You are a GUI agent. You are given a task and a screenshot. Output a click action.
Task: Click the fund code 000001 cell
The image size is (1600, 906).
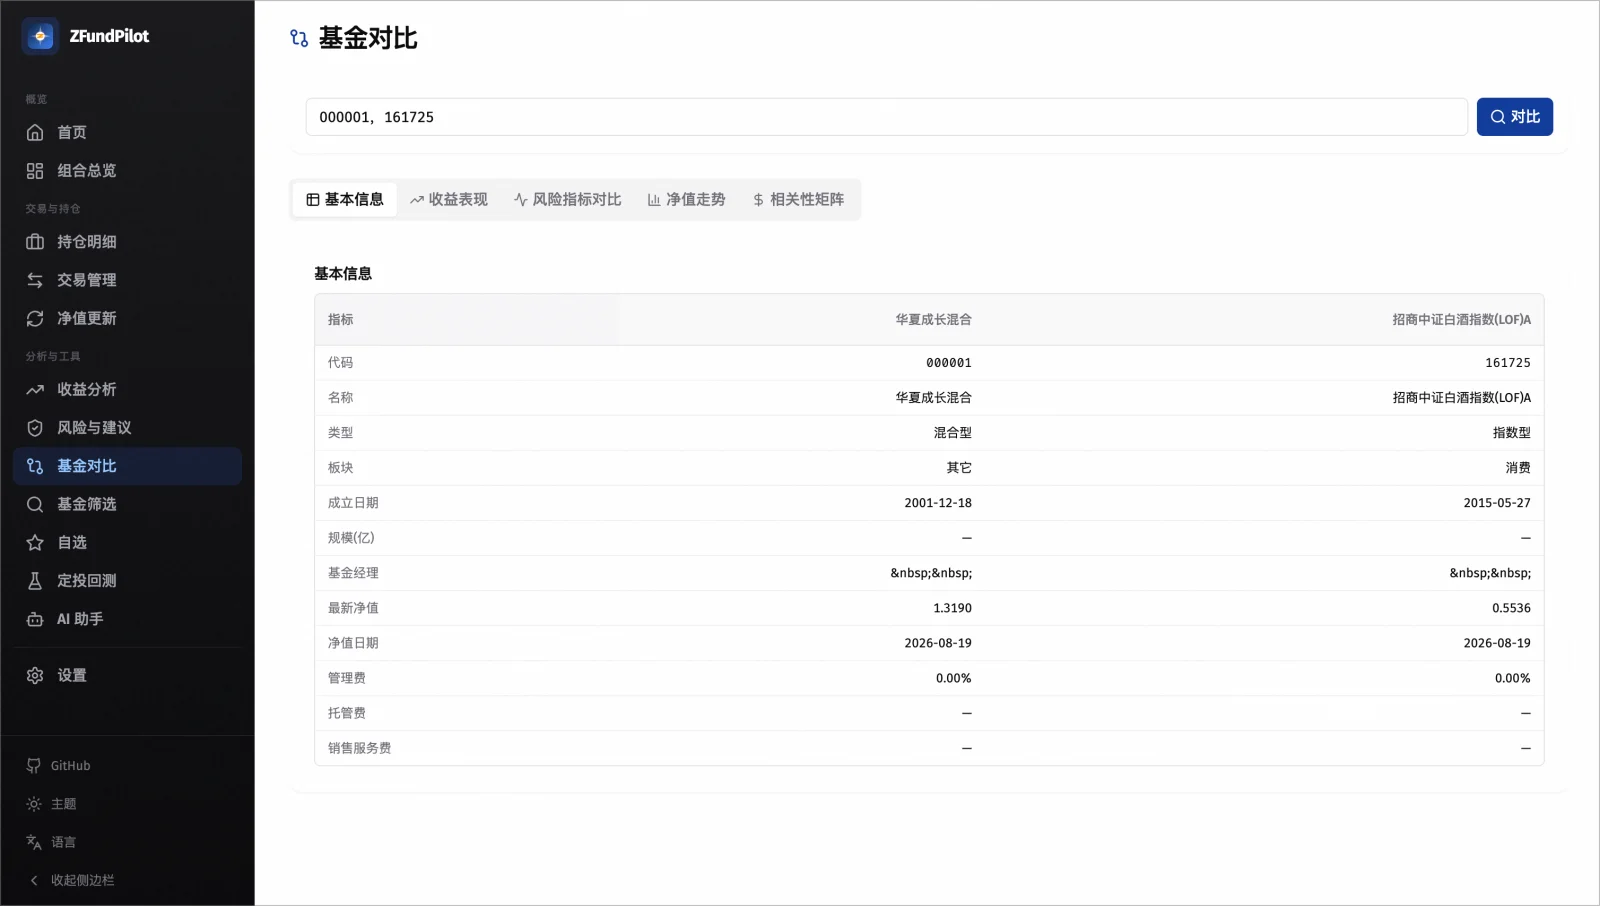coord(949,363)
